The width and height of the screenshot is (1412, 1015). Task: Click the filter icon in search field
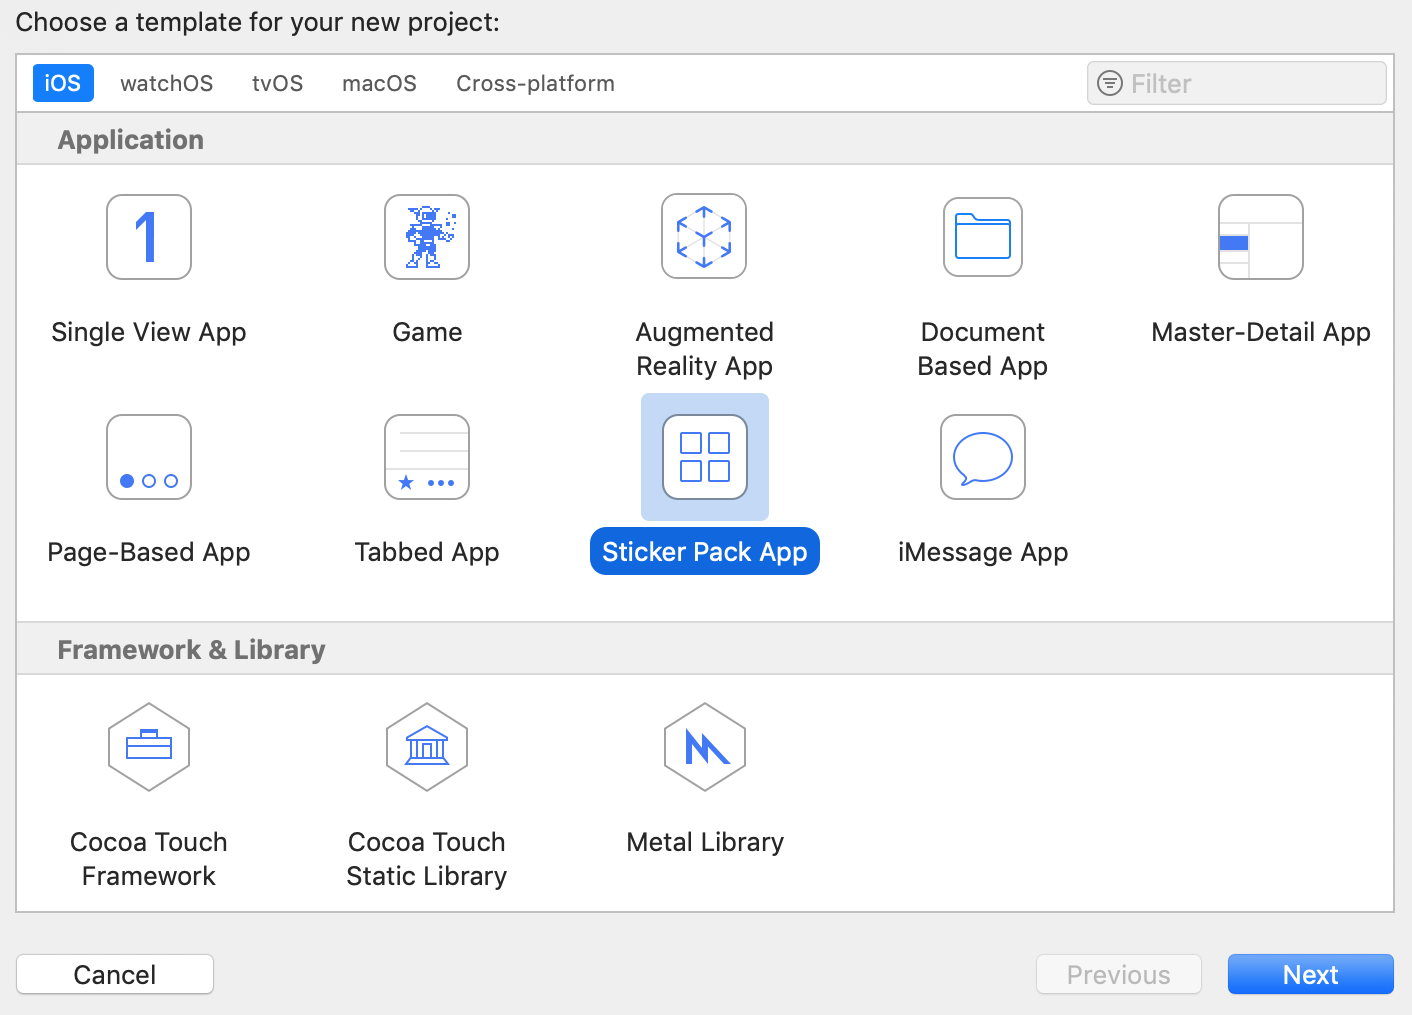point(1110,83)
